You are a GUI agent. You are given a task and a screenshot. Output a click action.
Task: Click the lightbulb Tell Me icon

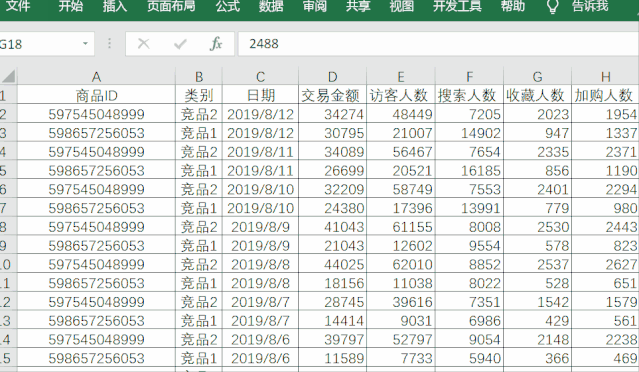(552, 7)
